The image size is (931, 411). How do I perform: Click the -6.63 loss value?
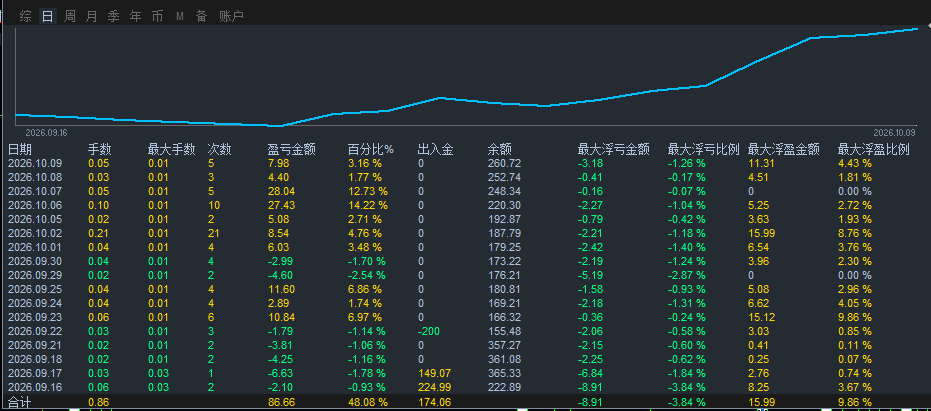(x=281, y=373)
